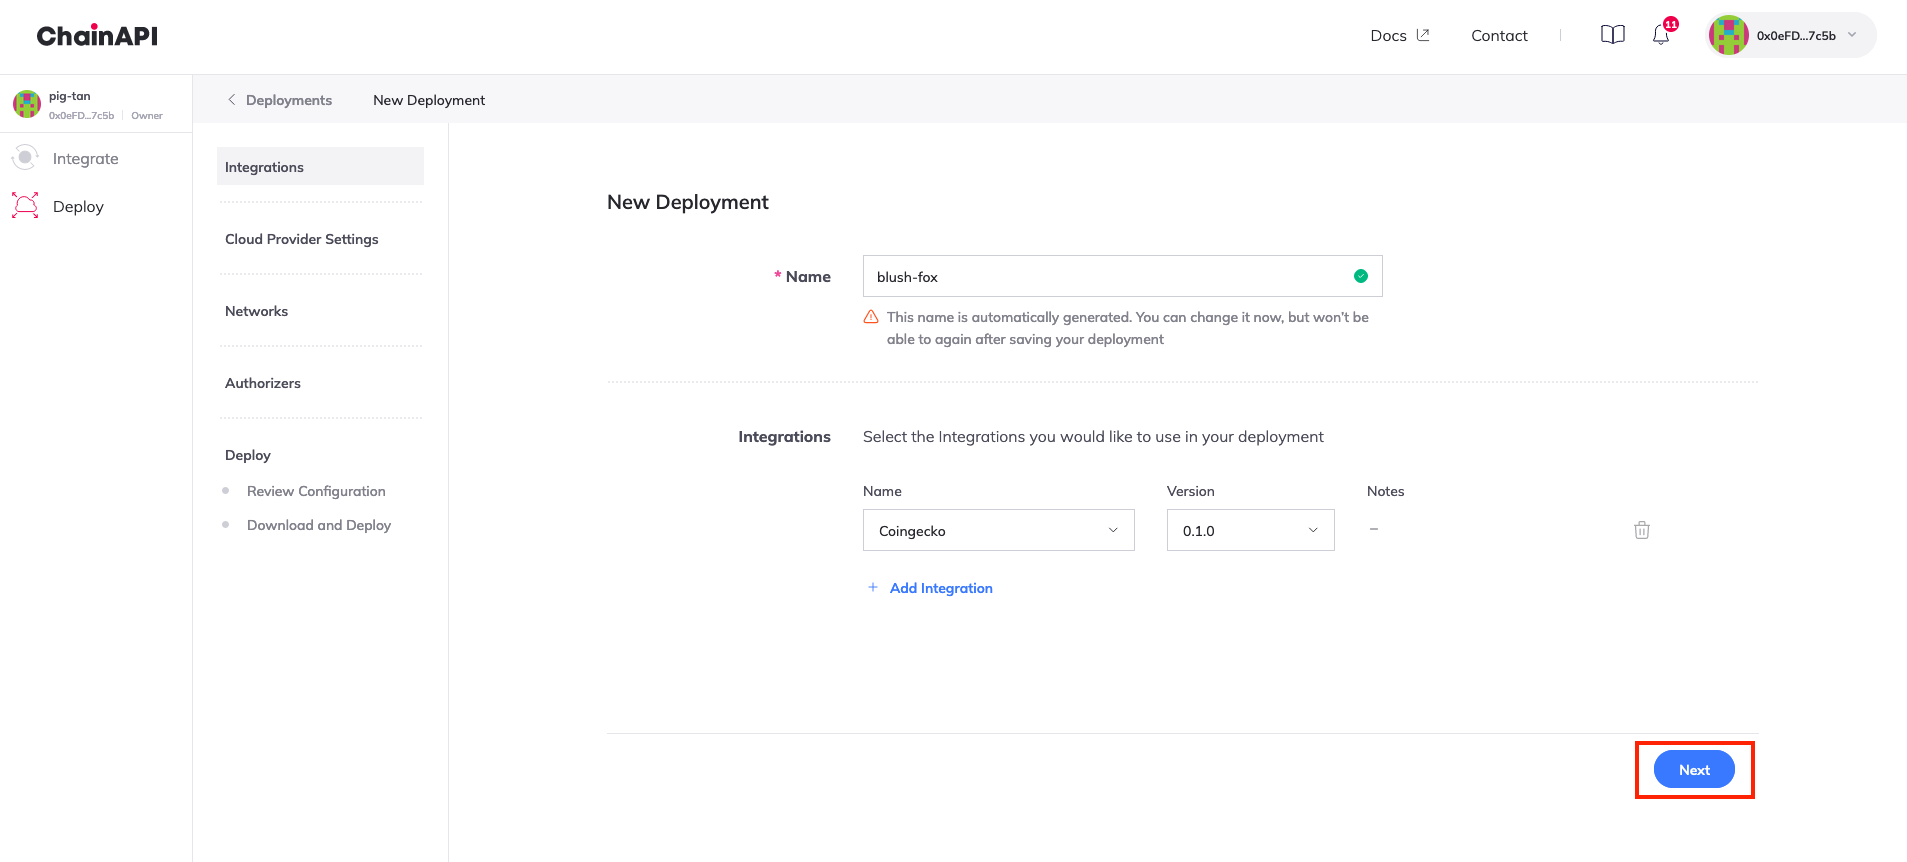Click the Deploy sidebar icon

point(25,206)
